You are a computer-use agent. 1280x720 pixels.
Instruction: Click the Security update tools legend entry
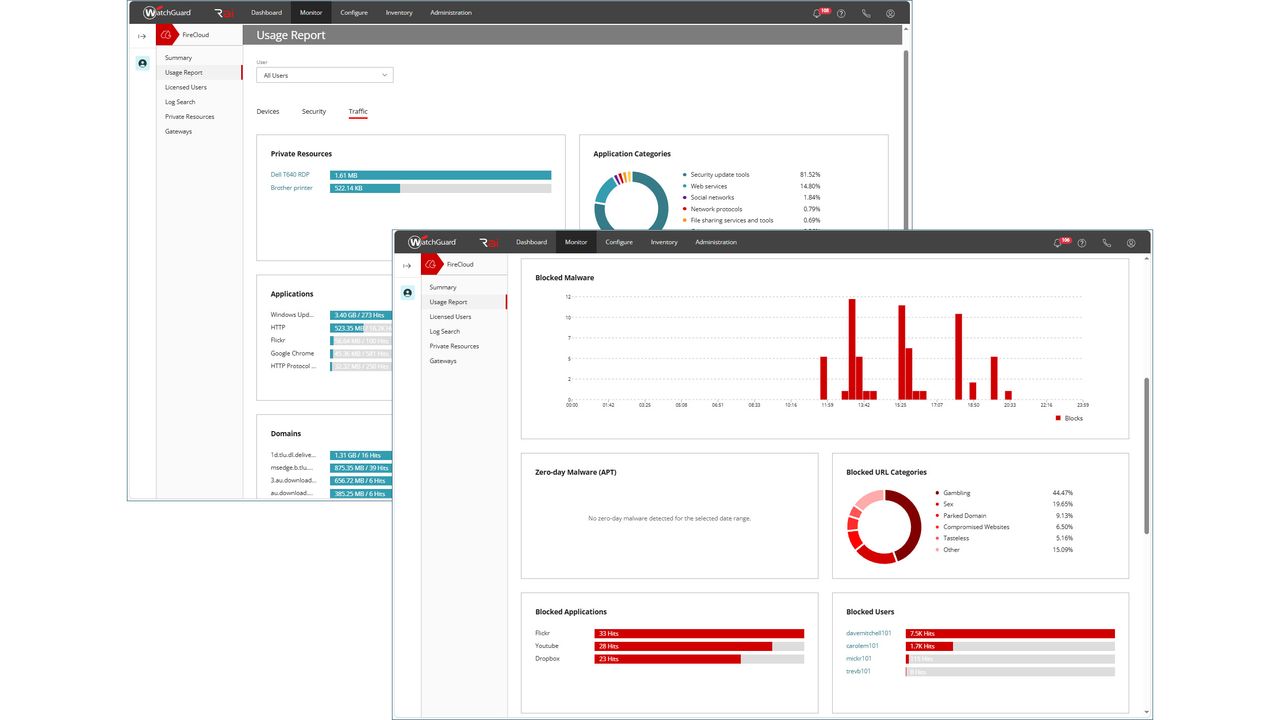click(x=719, y=175)
